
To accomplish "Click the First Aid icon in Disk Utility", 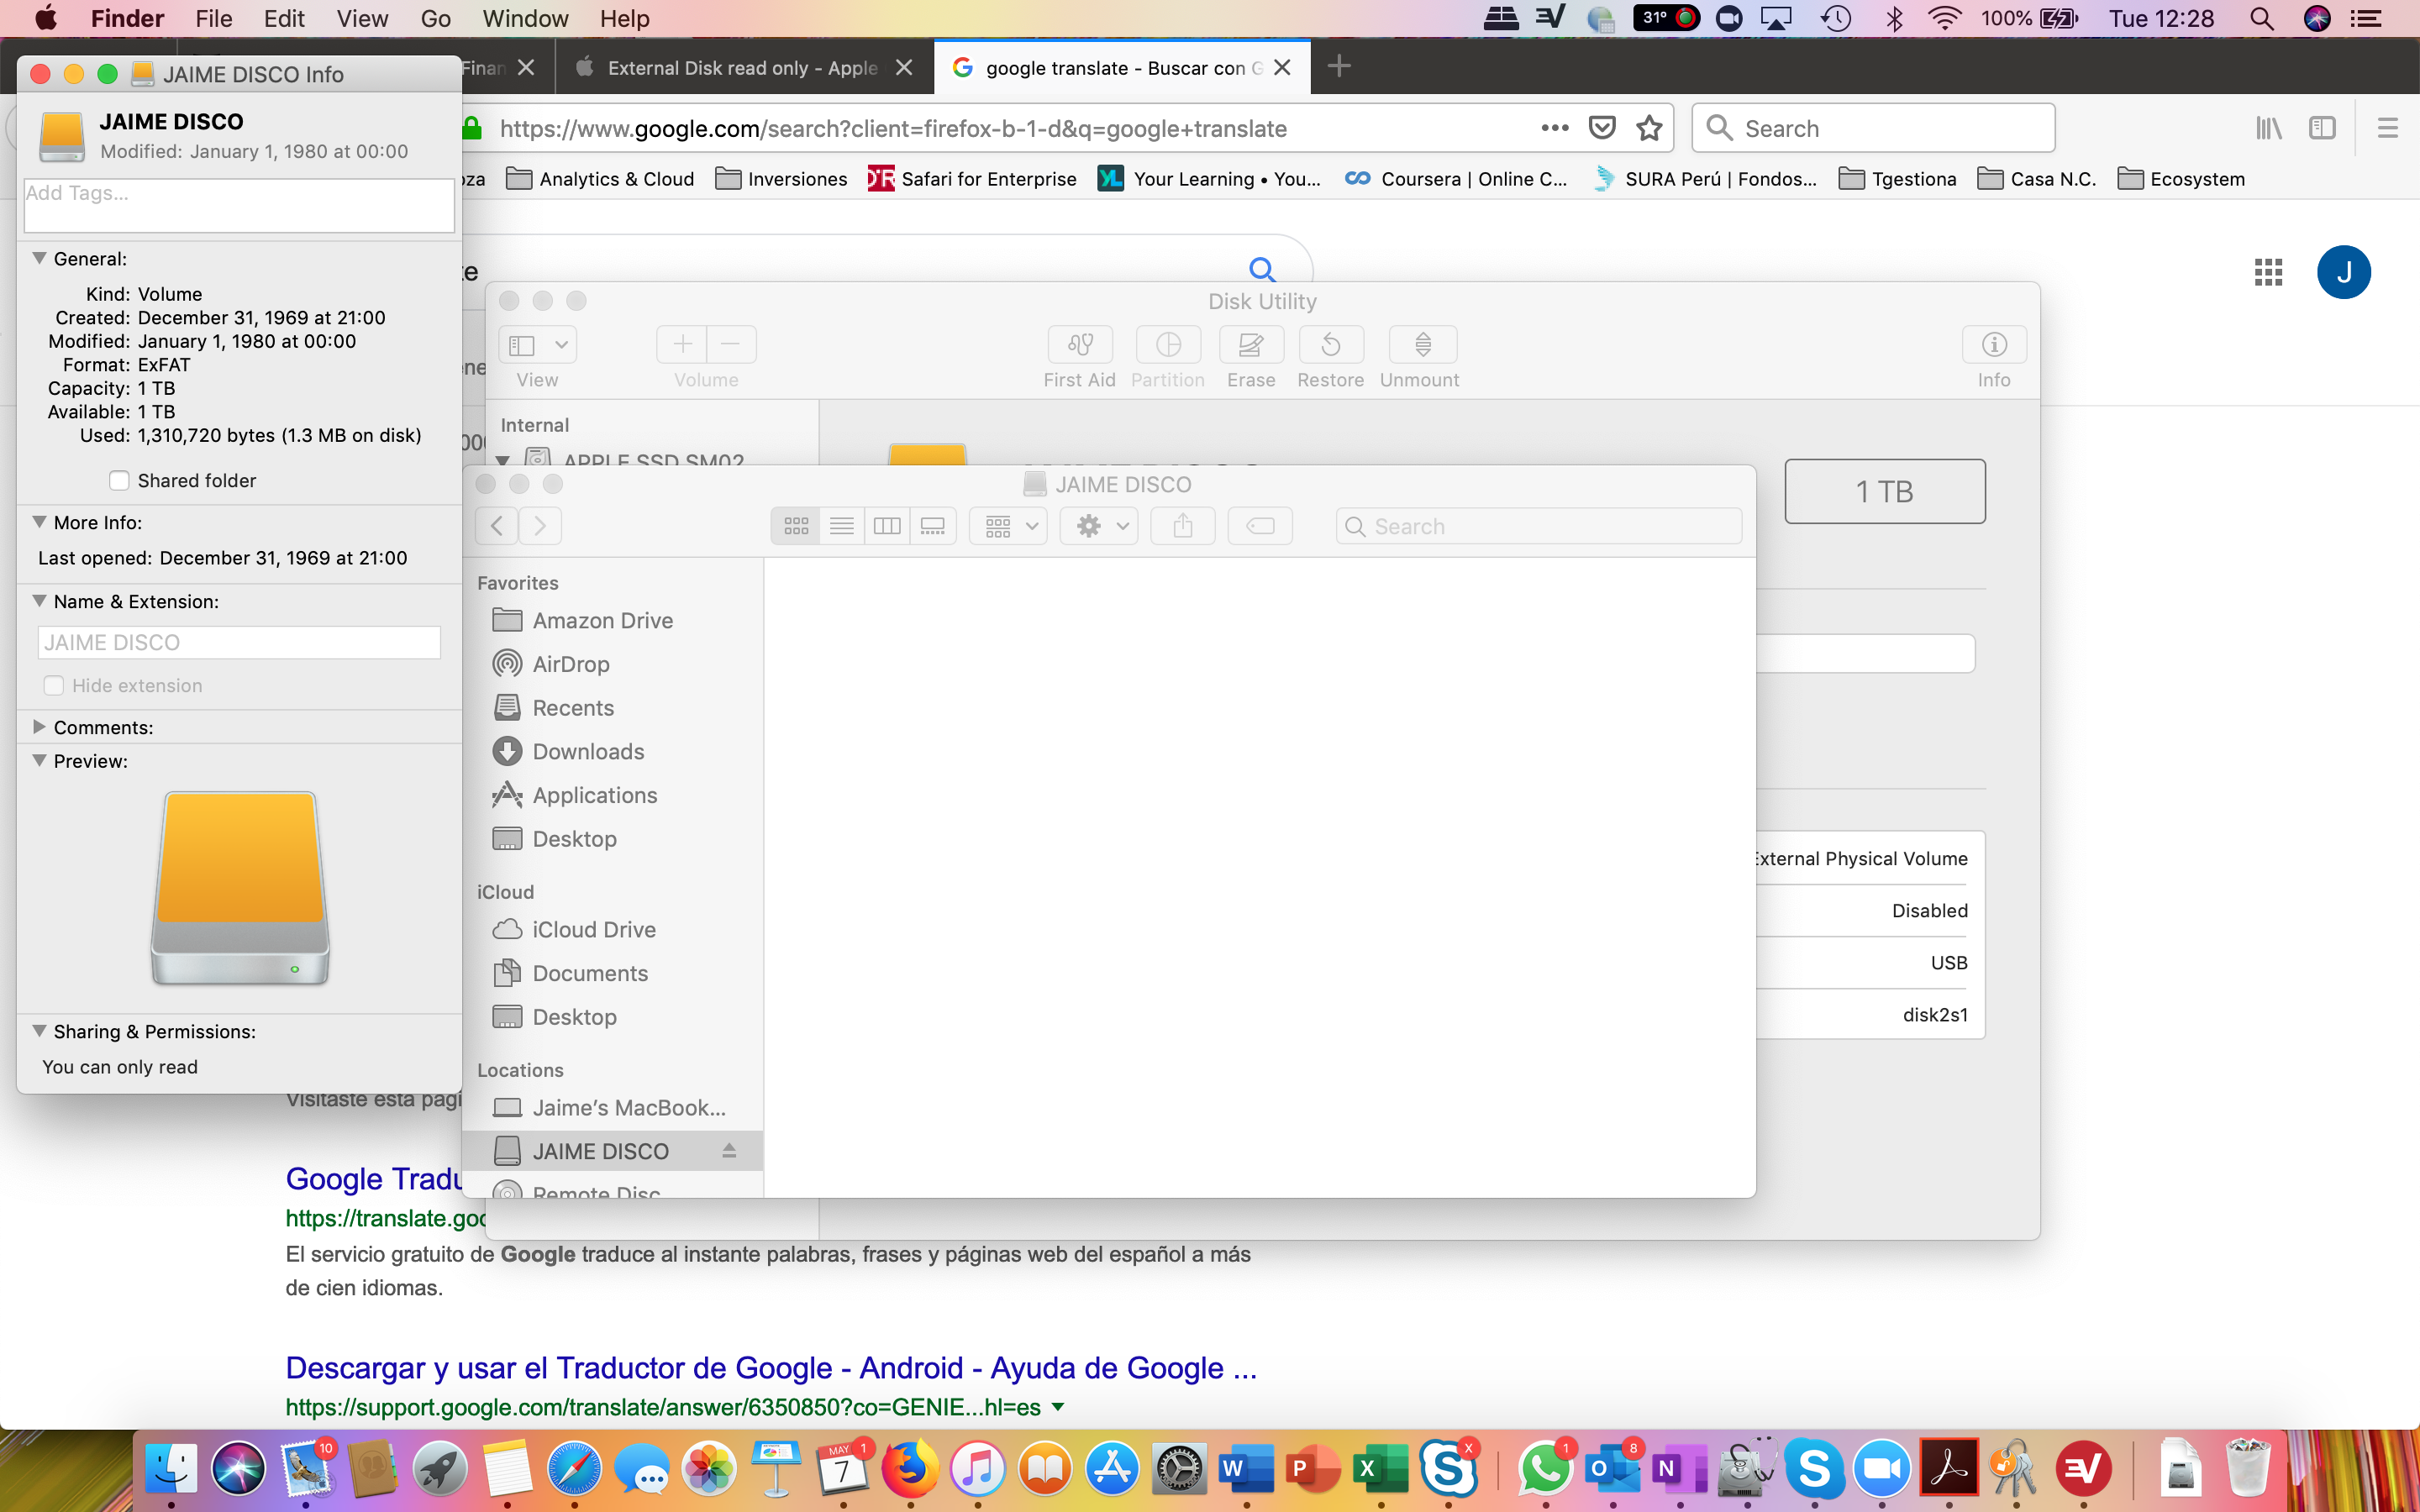I will pos(1079,345).
